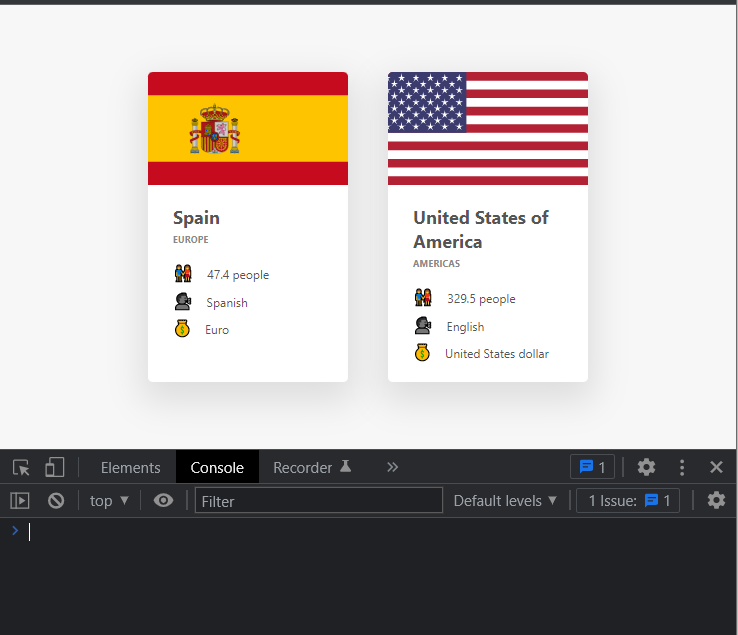Click the English language text
This screenshot has height=635, width=738.
(465, 327)
